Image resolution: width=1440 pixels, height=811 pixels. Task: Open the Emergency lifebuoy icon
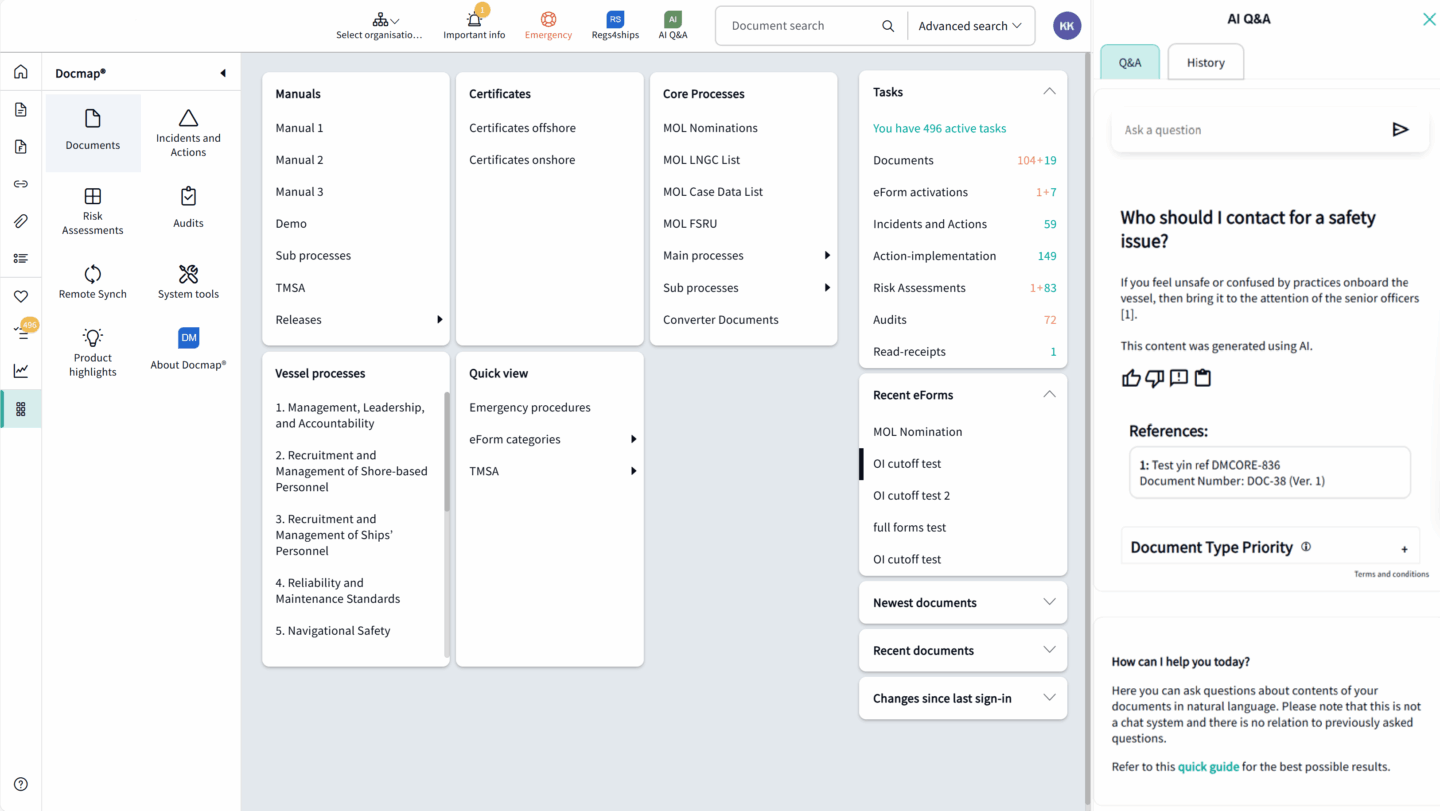coord(548,20)
